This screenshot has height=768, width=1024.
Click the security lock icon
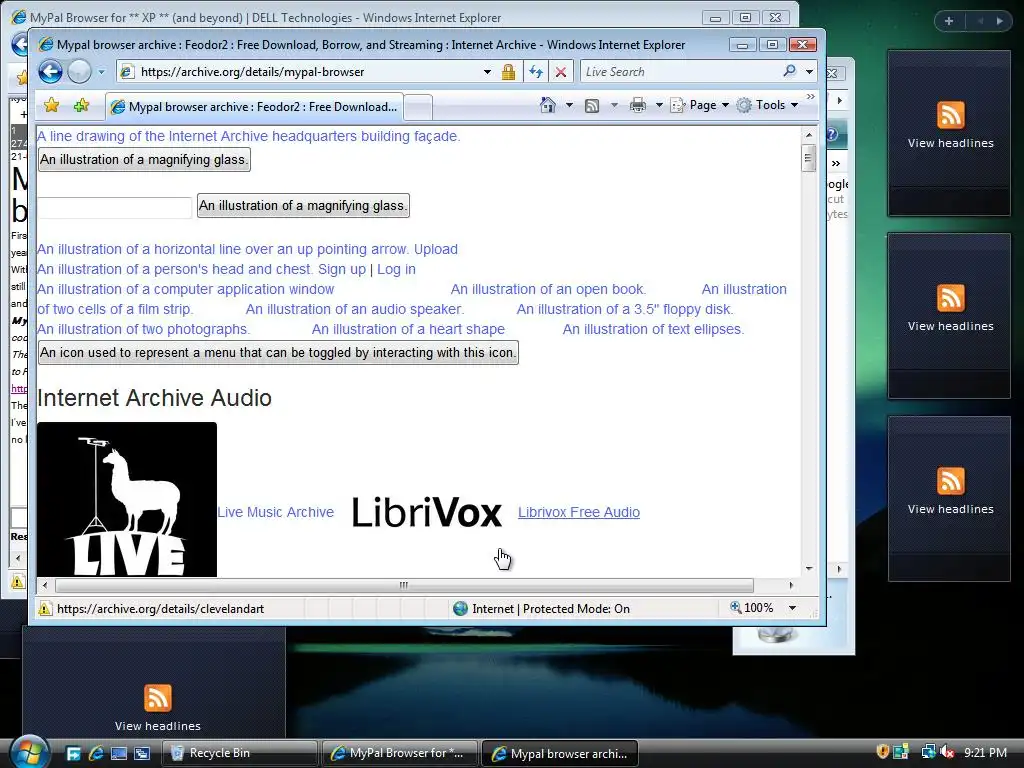coord(509,72)
